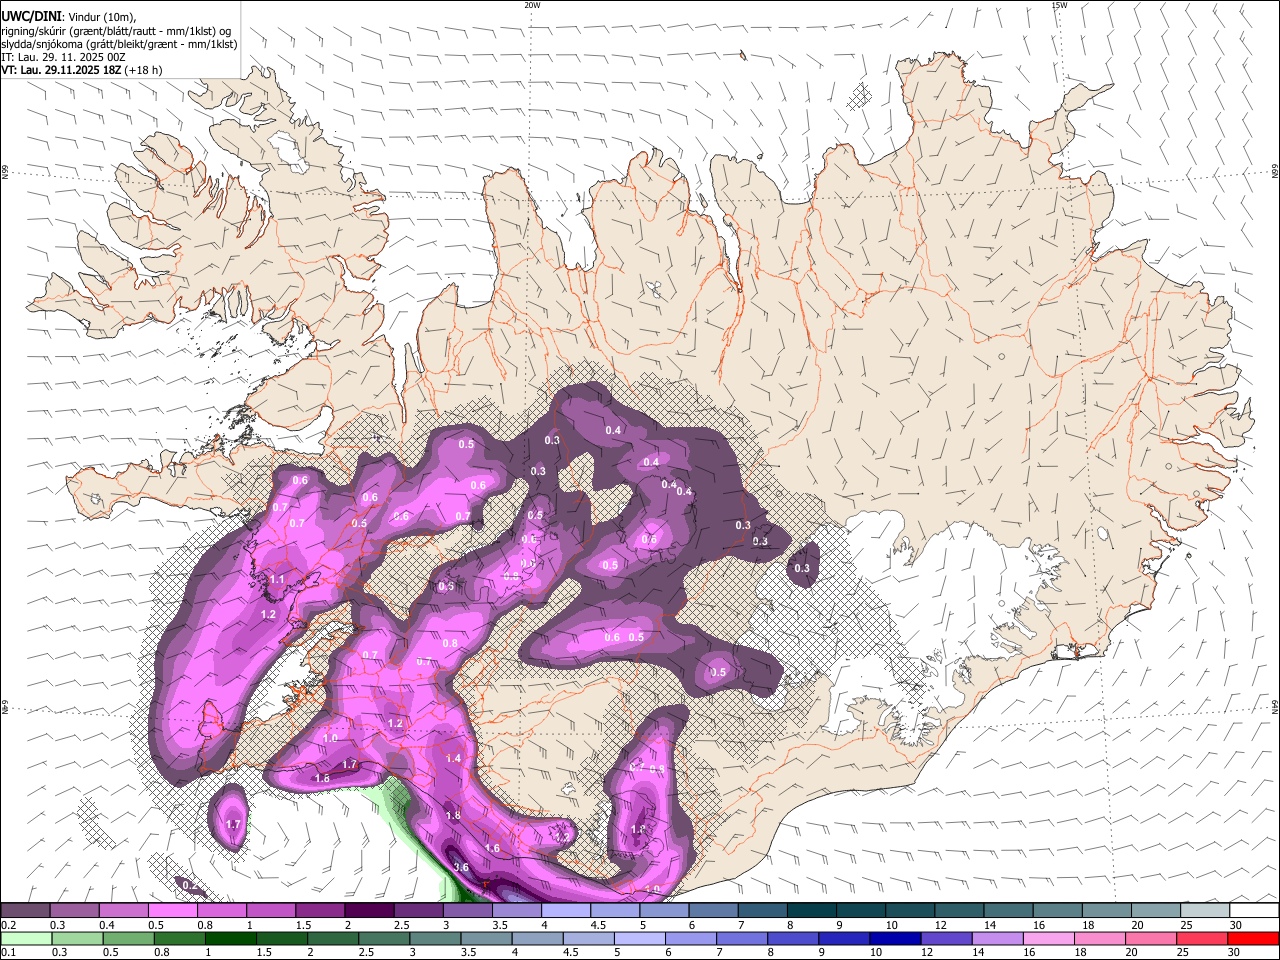Click the 15W longitude label
Image resolution: width=1280 pixels, height=960 pixels.
point(1059,5)
